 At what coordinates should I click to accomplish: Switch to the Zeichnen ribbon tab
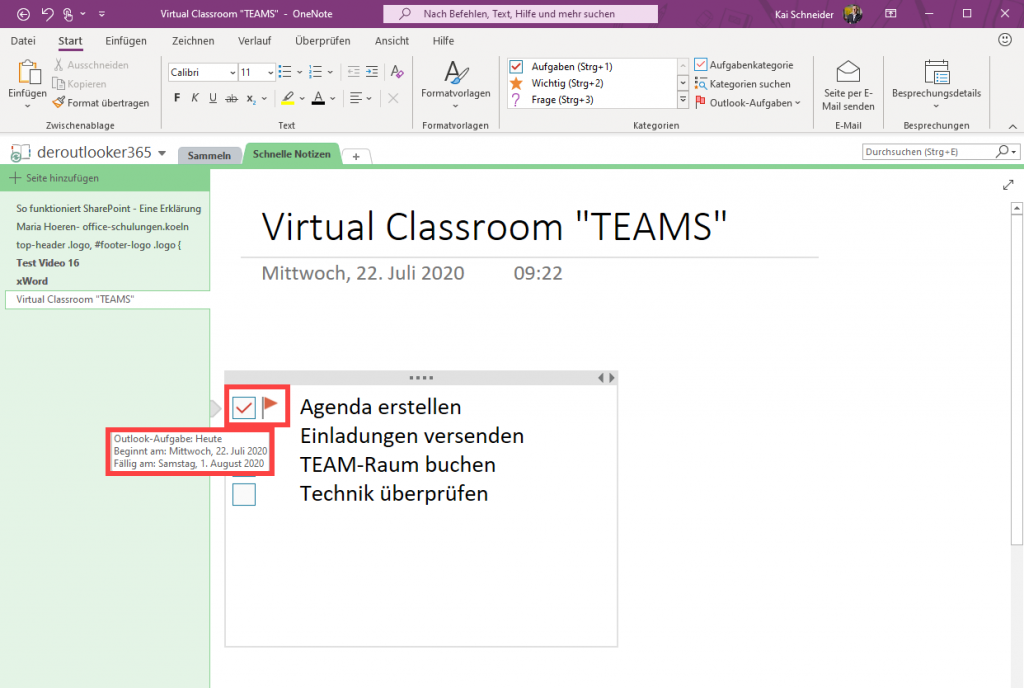(193, 40)
